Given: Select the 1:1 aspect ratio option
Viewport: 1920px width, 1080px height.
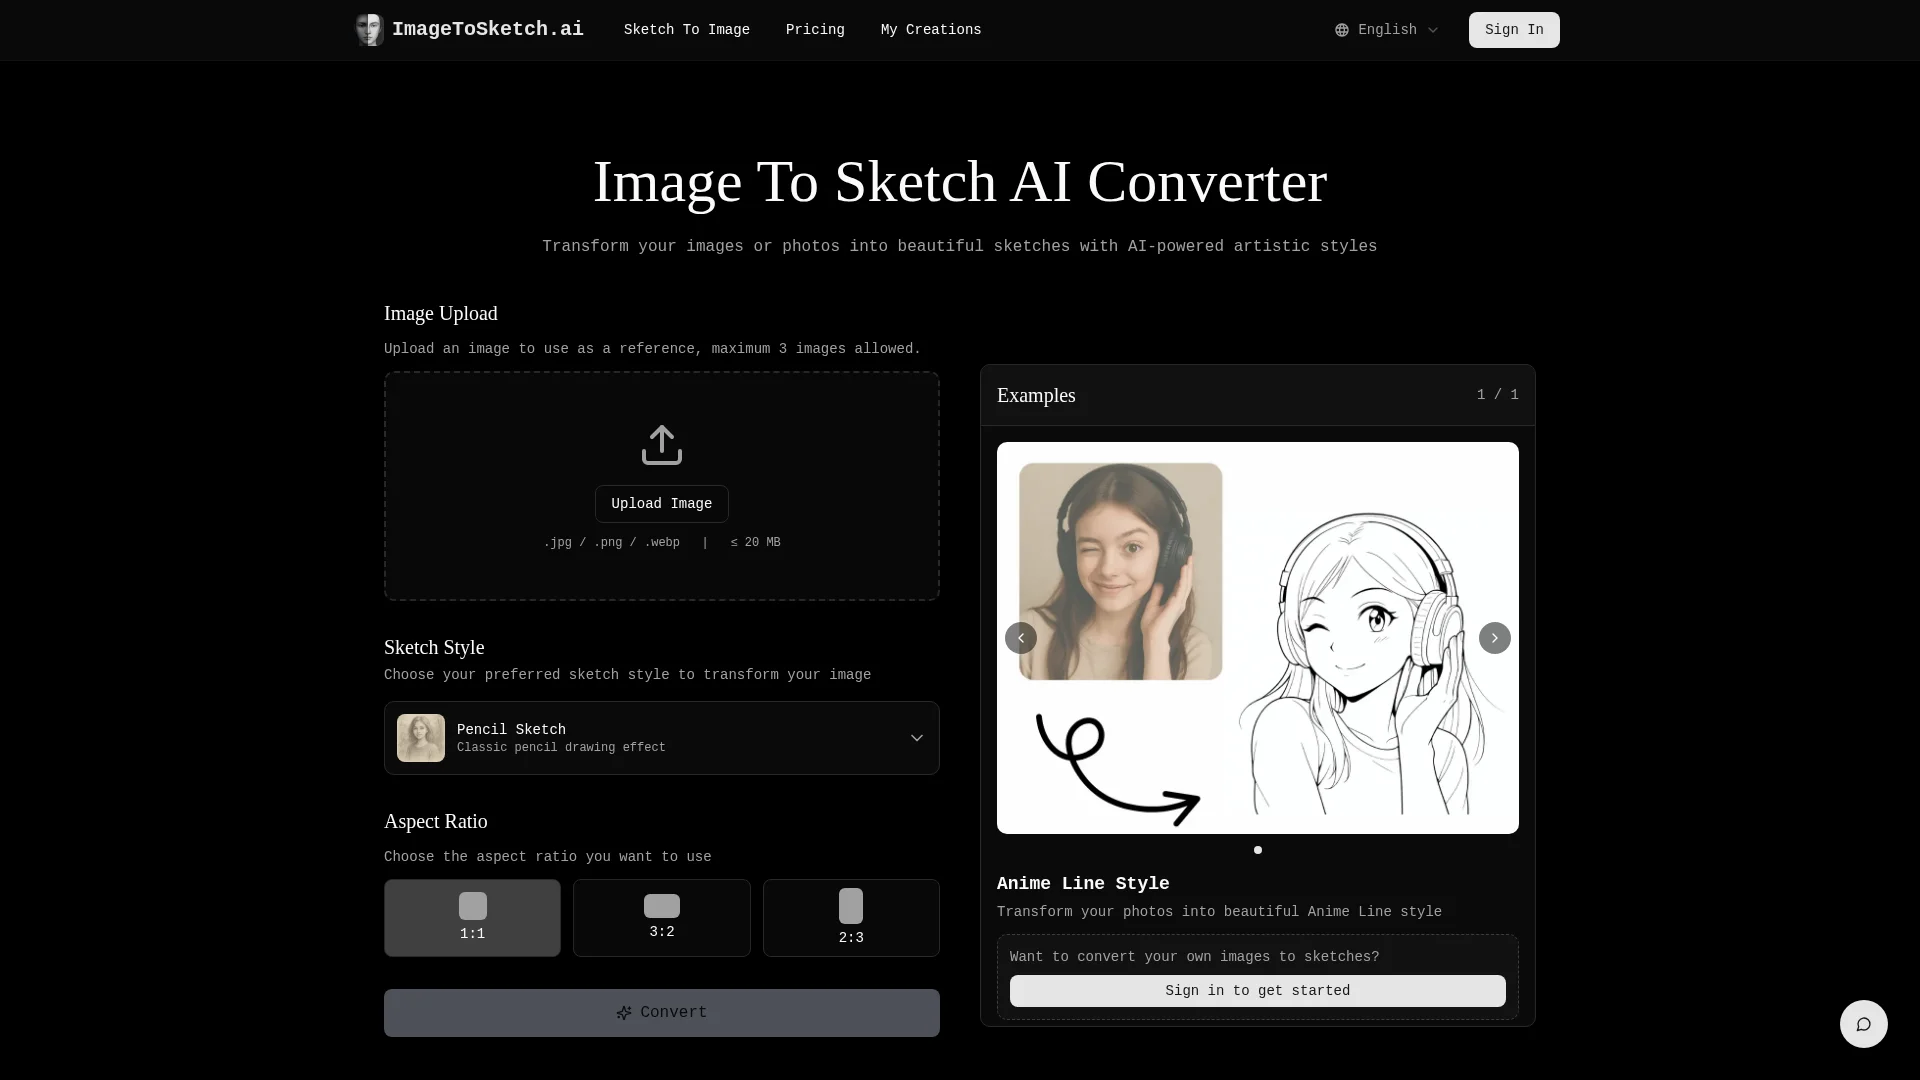Looking at the screenshot, I should coord(472,918).
